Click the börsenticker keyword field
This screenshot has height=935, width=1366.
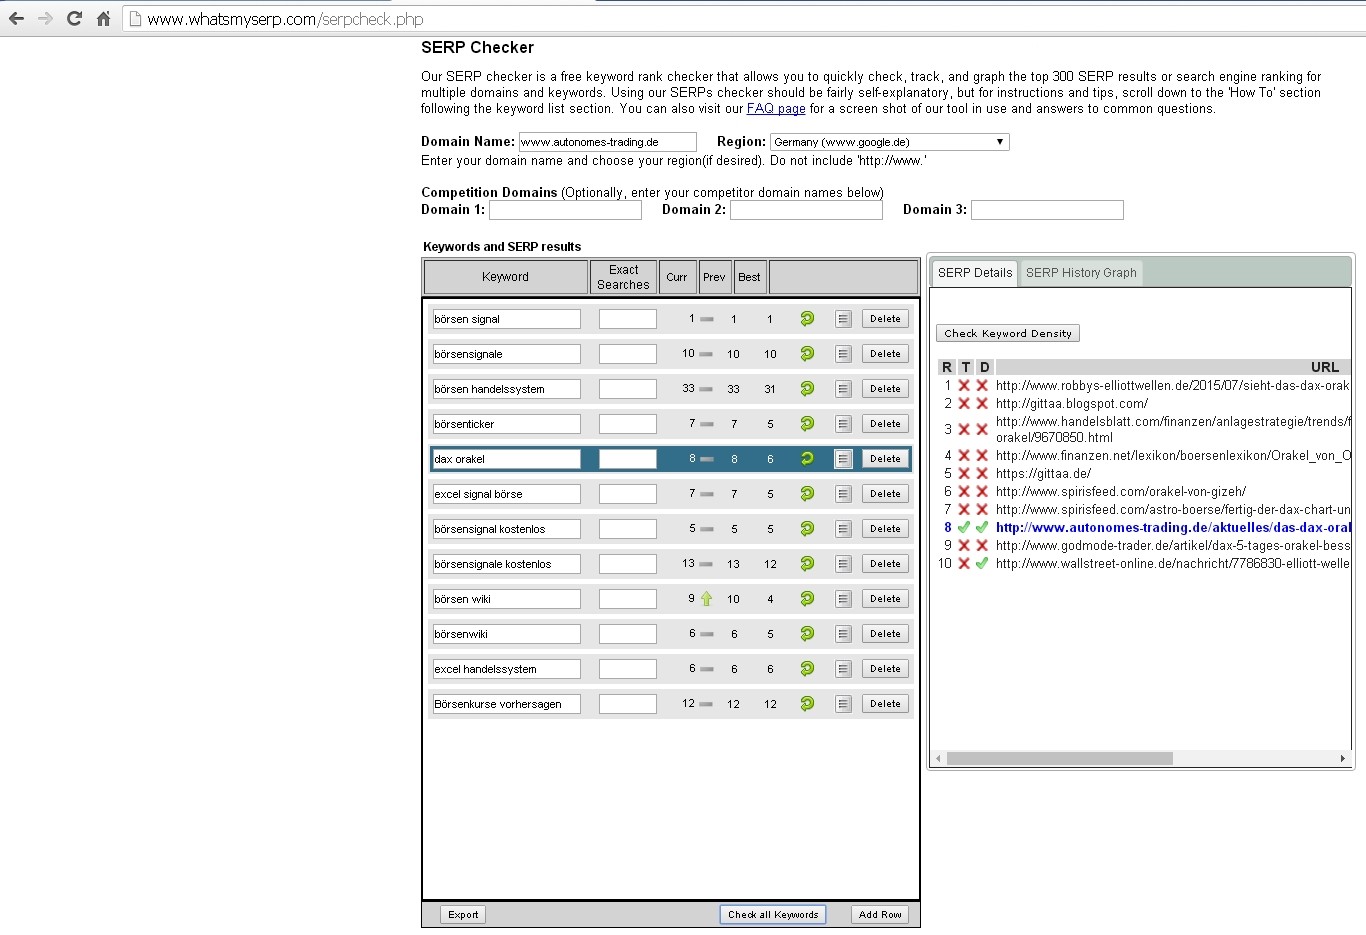click(x=506, y=424)
